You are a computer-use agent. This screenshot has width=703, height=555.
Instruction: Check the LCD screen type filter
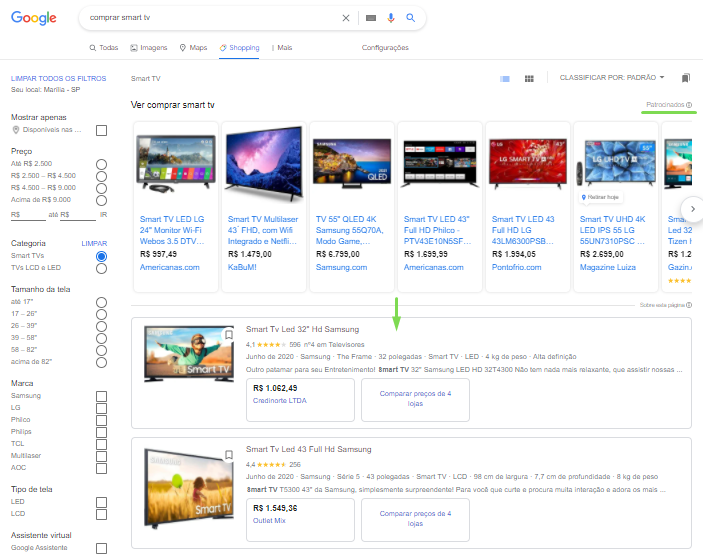pos(101,514)
